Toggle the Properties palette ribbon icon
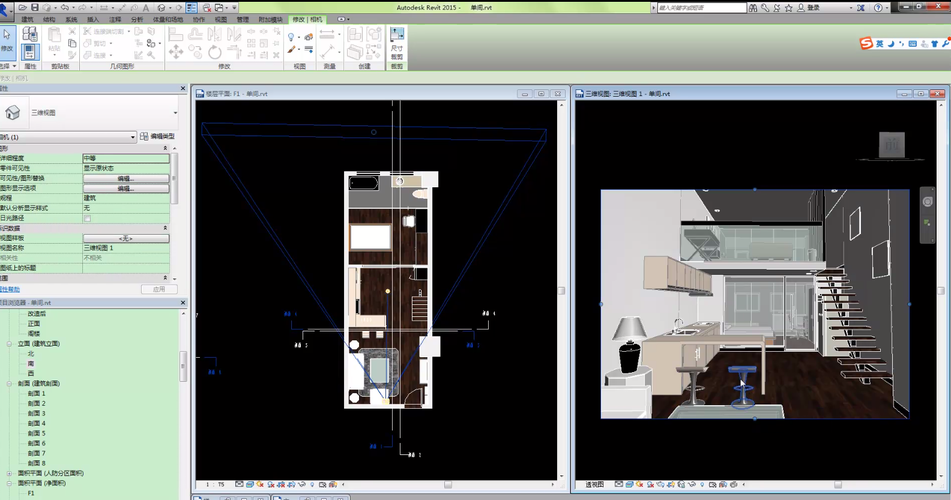Viewport: 951px width, 500px height. tap(30, 52)
